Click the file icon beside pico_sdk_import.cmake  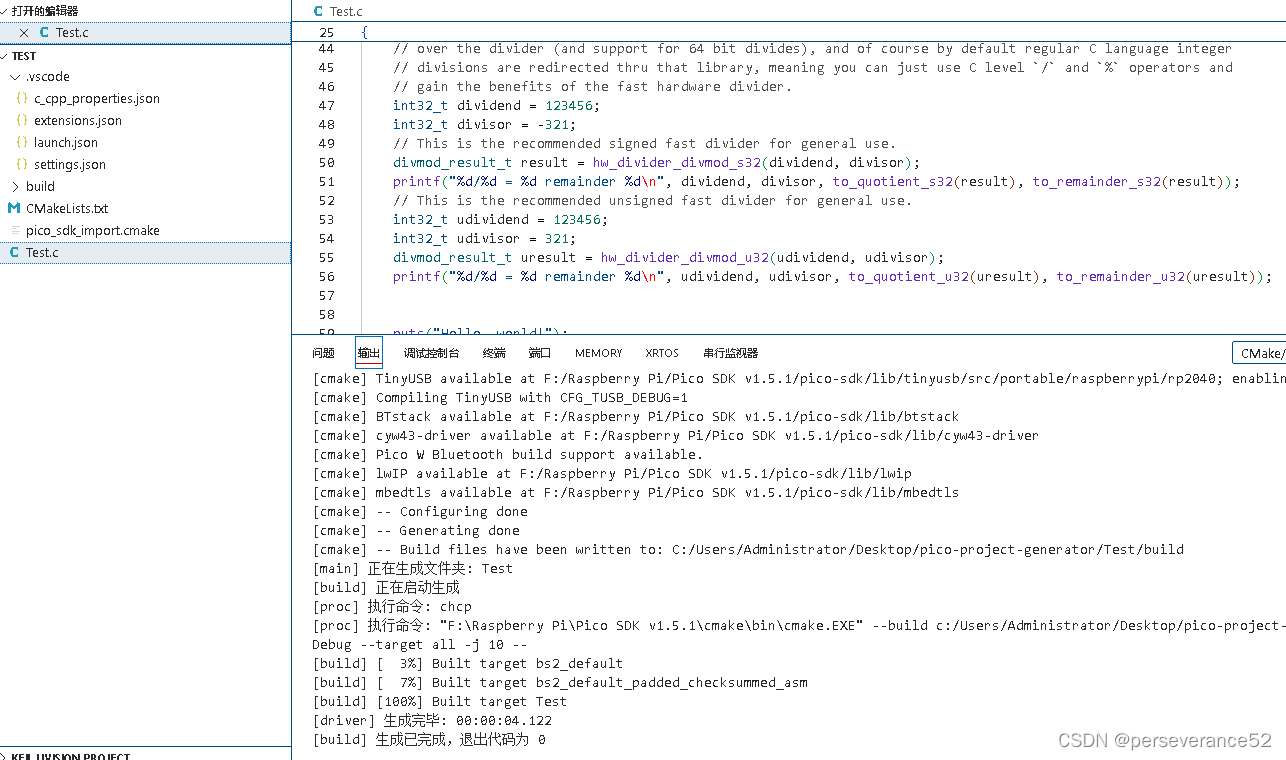[15, 231]
